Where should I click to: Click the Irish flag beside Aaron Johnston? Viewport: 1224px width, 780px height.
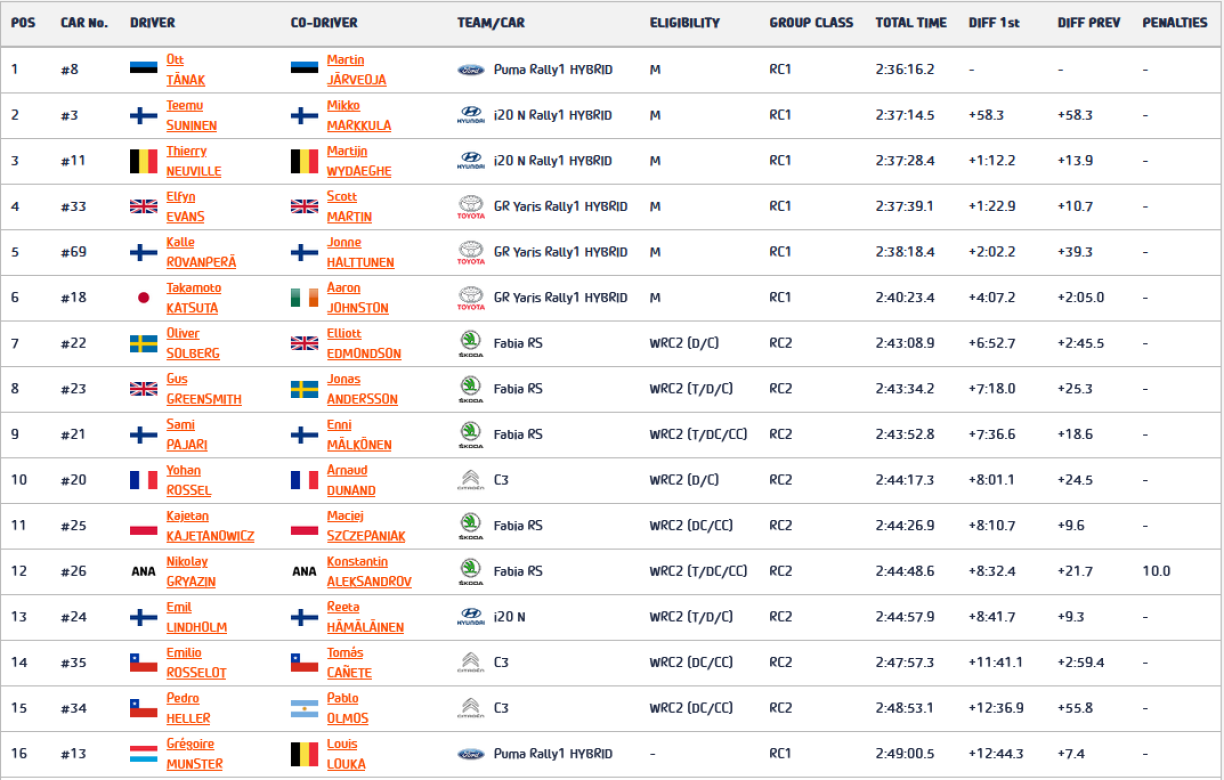[304, 298]
